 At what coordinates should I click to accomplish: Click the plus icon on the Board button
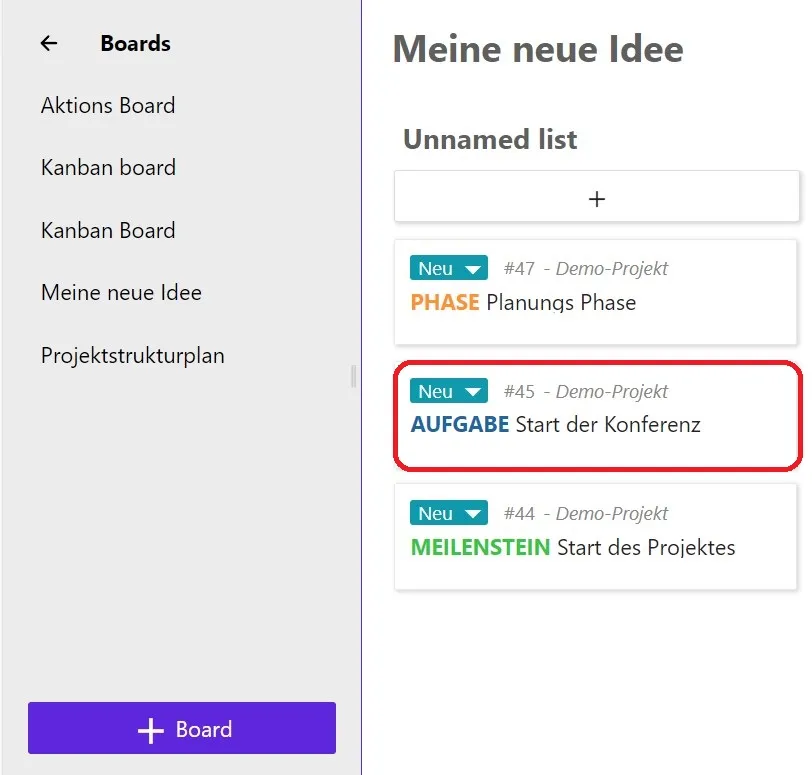click(x=150, y=728)
